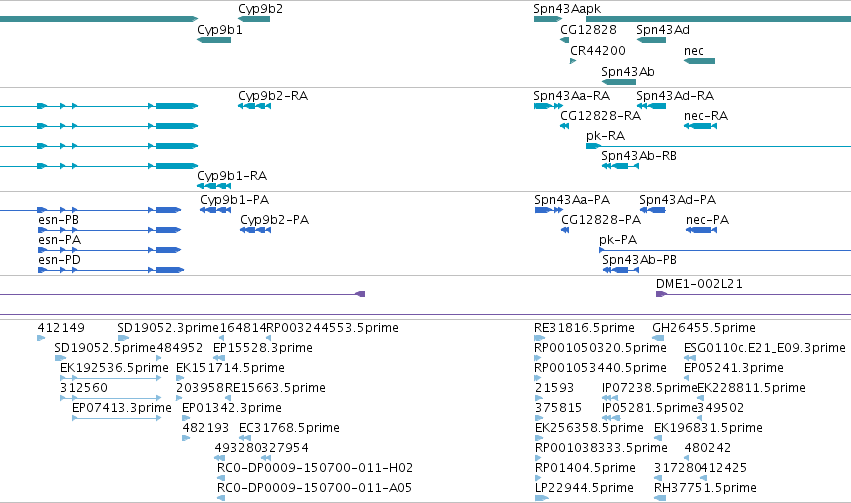The width and height of the screenshot is (851, 503).
Task: Select the Spn43Ad-PA protein feature
Action: (x=652, y=210)
